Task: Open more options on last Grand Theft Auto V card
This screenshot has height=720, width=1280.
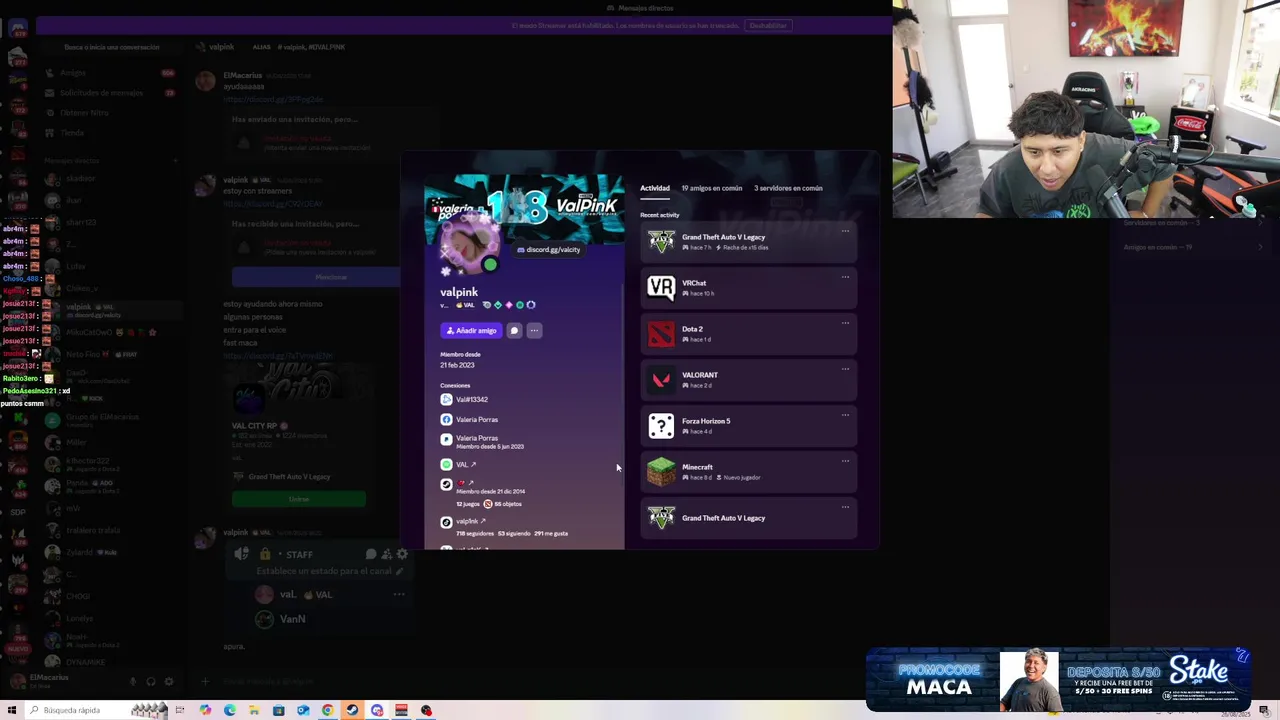Action: 845,507
